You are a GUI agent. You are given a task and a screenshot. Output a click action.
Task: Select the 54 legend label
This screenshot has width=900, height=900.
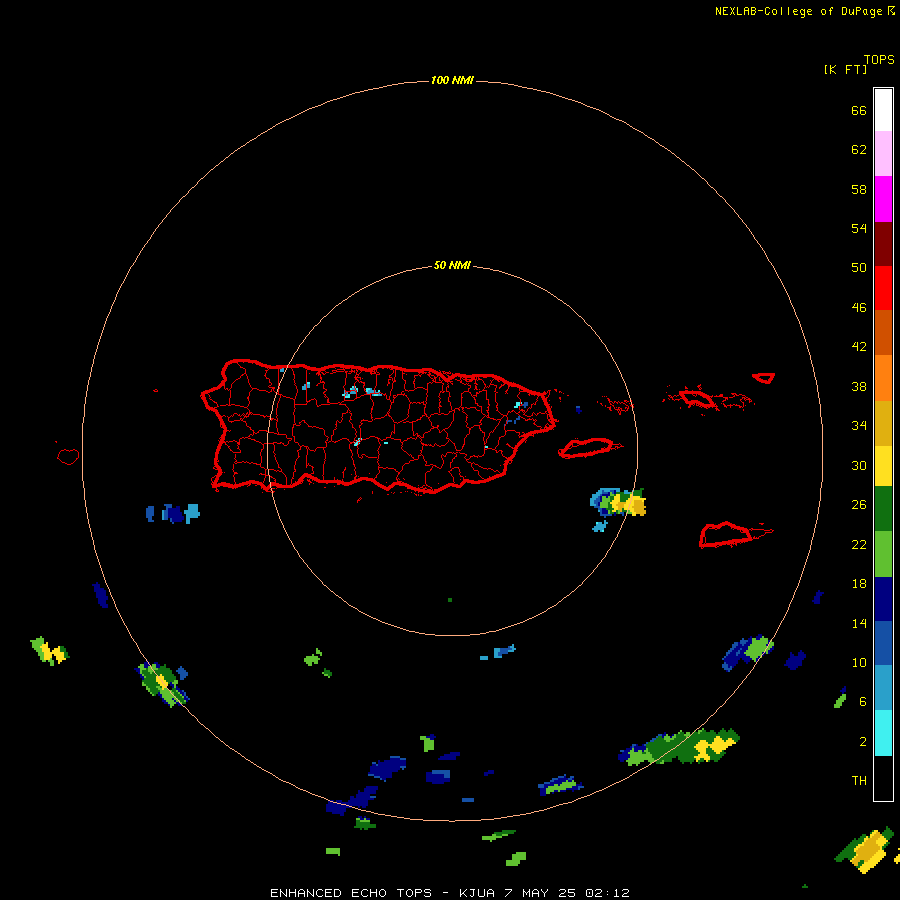click(859, 228)
